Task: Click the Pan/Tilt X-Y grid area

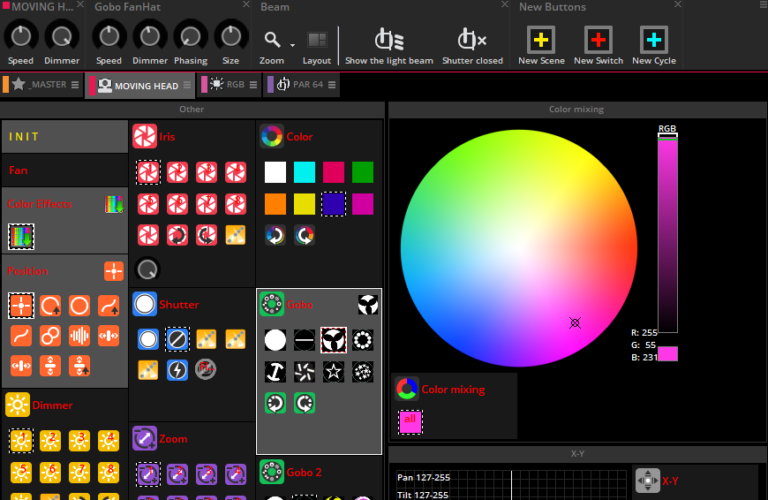Action: pos(511,485)
